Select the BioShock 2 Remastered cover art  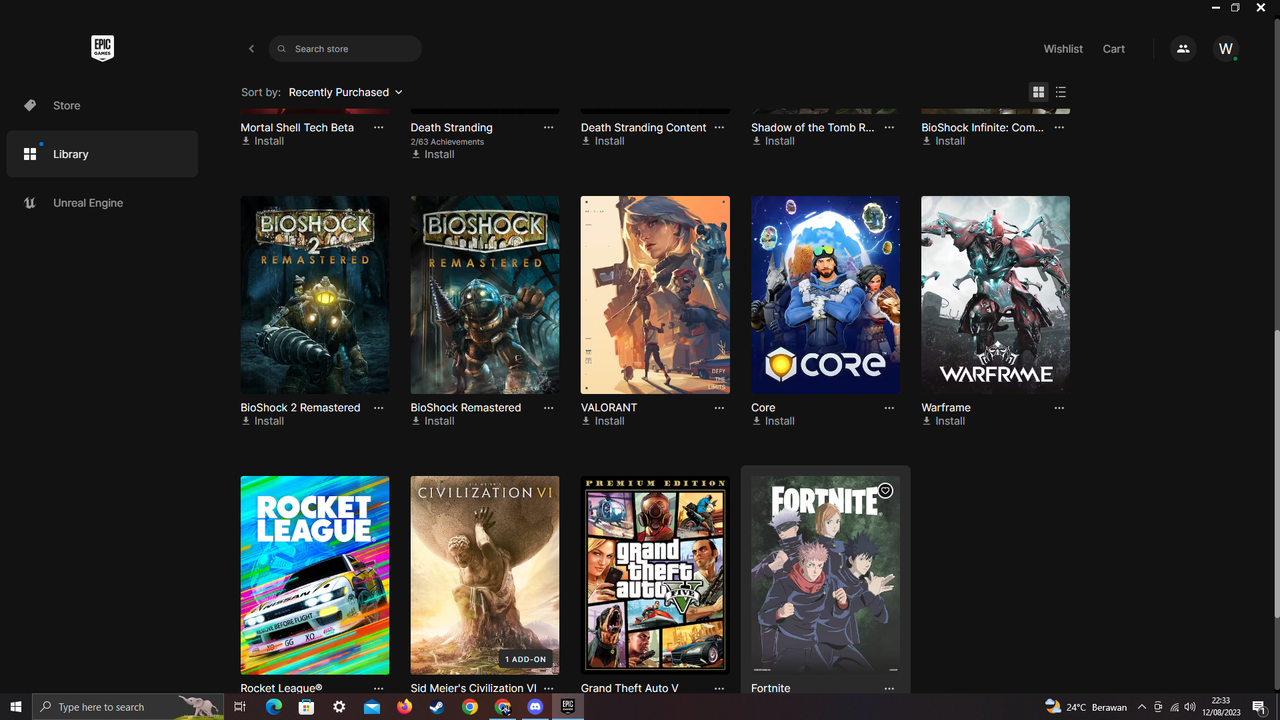coord(315,295)
